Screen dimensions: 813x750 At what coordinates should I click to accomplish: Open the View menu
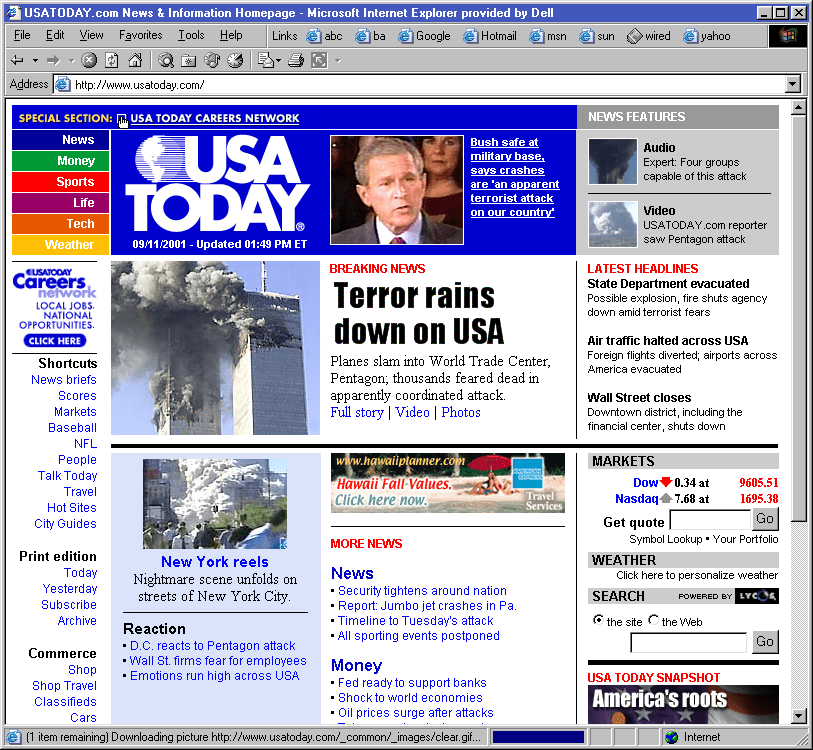pos(91,35)
